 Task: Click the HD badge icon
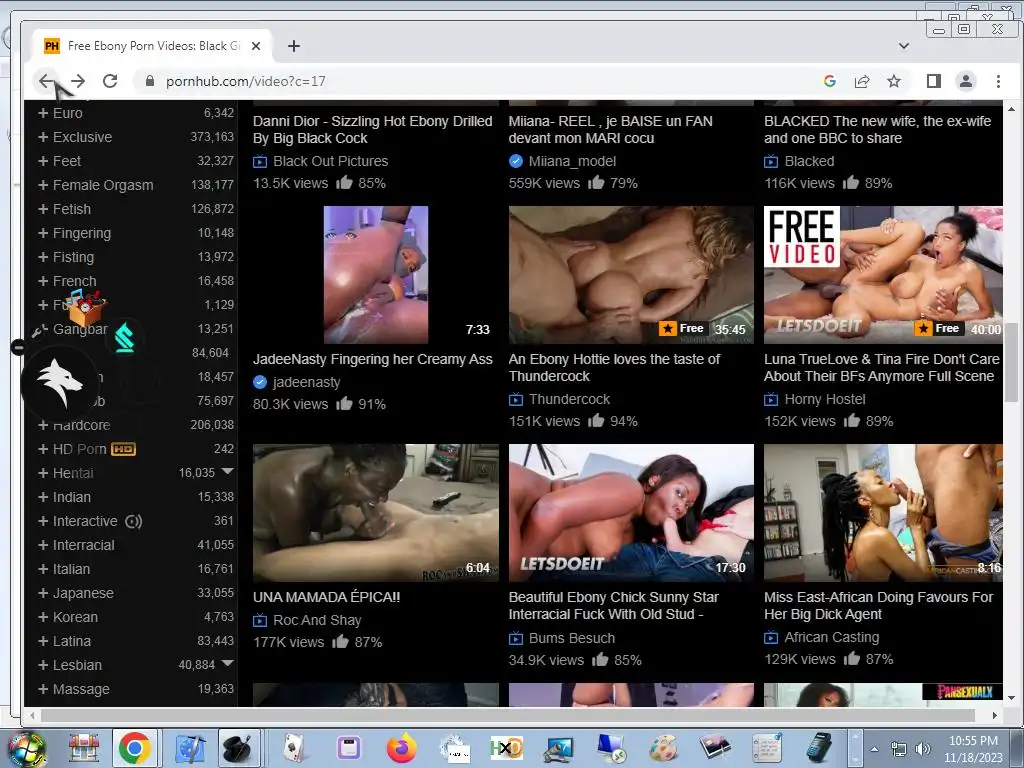tap(123, 449)
